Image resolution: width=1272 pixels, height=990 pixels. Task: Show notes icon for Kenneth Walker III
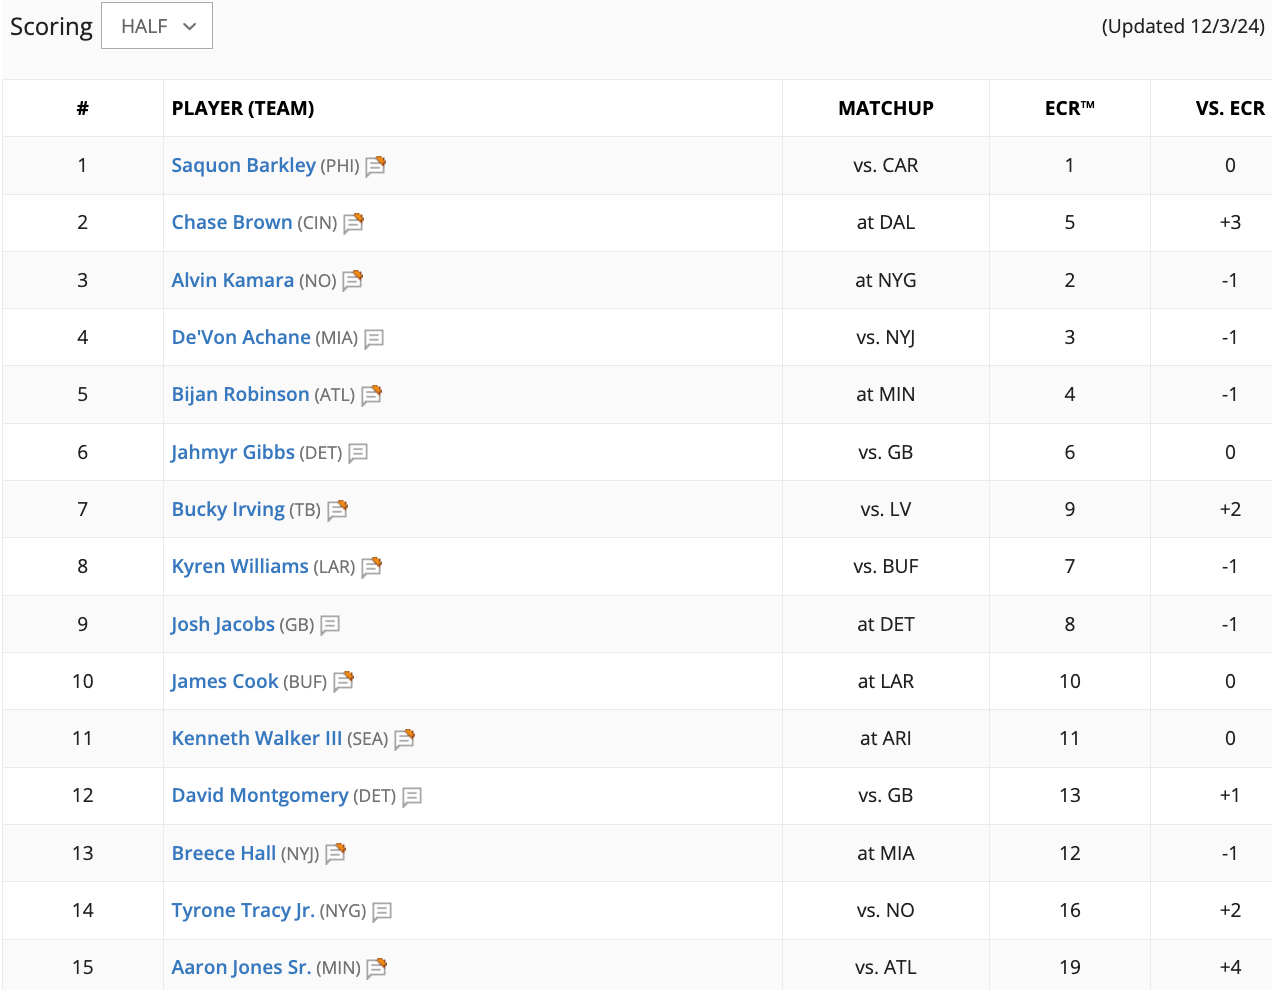pos(405,739)
